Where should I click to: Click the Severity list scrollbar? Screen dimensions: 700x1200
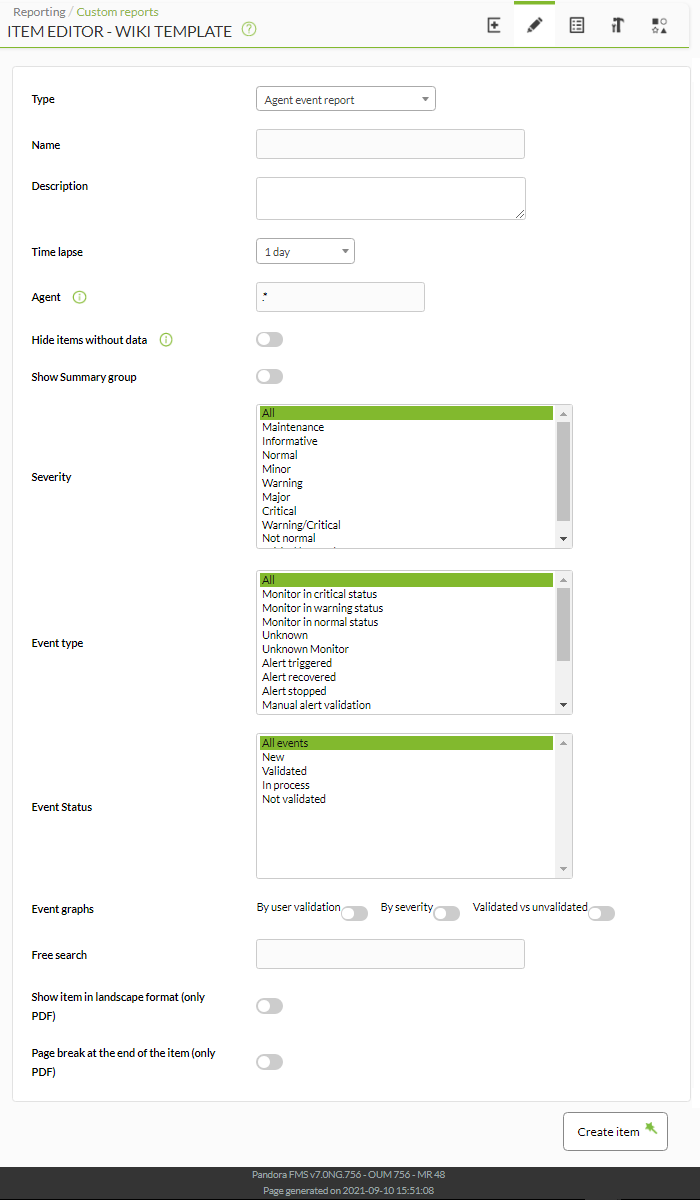coord(564,476)
